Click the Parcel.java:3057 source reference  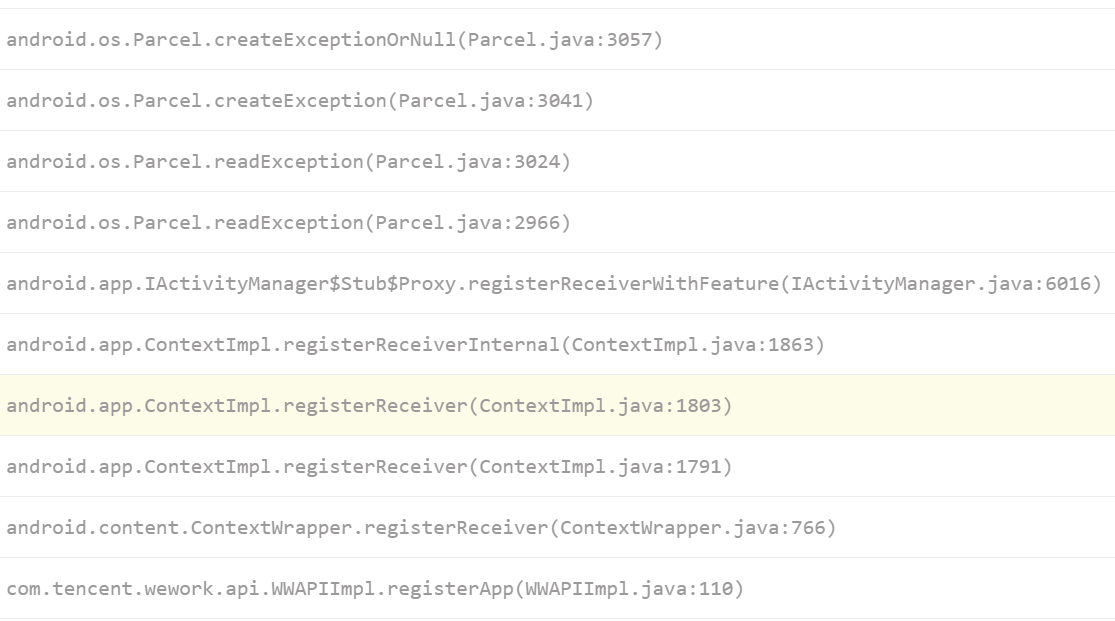click(x=560, y=40)
